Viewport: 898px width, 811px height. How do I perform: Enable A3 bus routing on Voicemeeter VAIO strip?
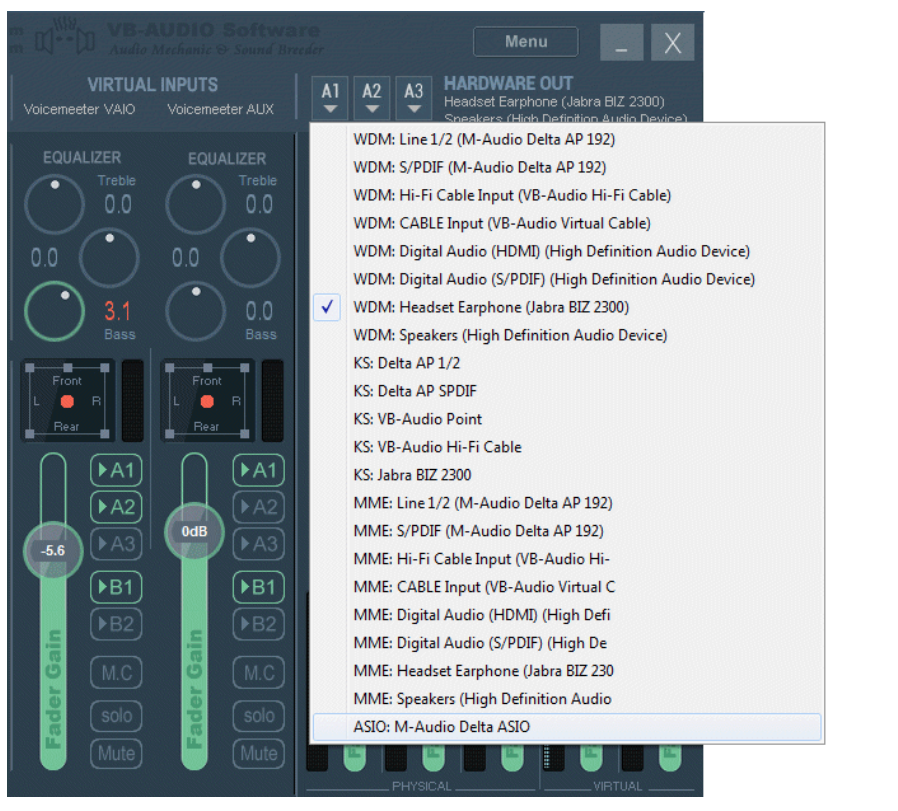tap(116, 544)
